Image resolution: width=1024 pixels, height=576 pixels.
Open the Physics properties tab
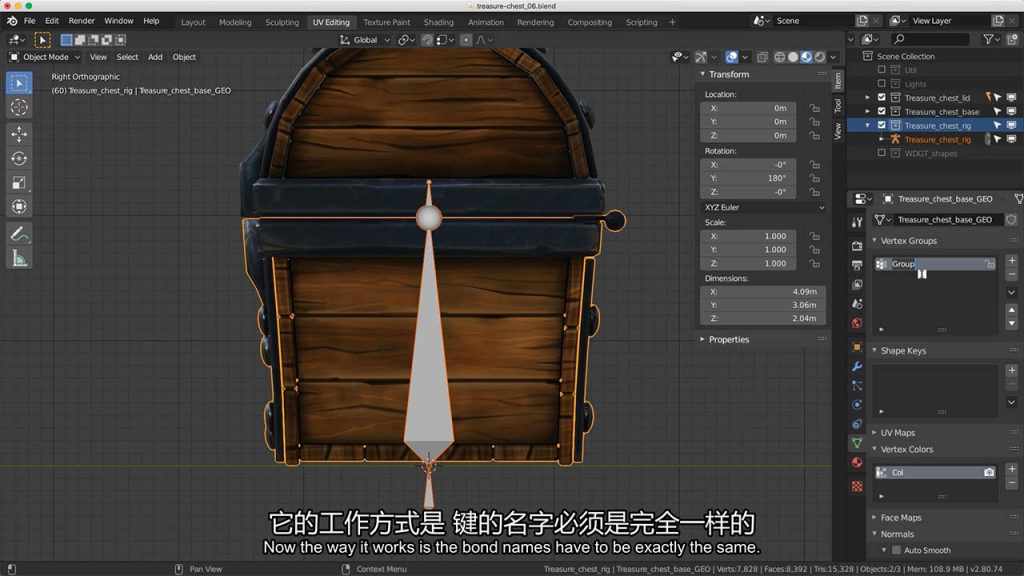pyautogui.click(x=857, y=405)
